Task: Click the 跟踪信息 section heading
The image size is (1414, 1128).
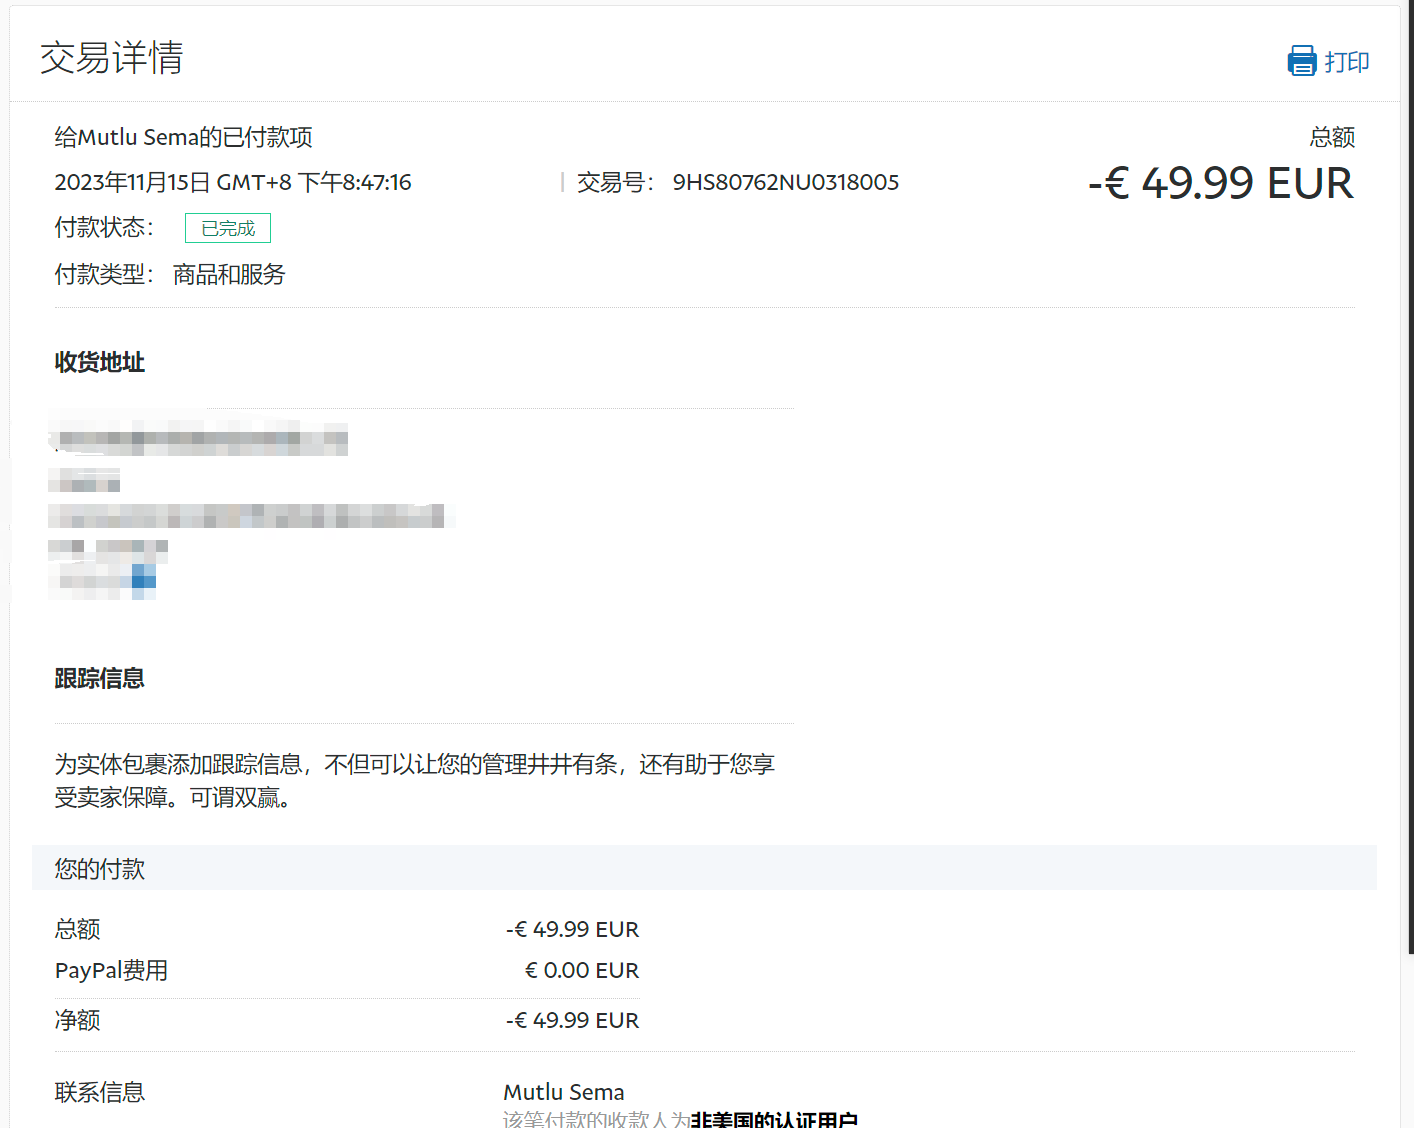Action: pos(99,678)
